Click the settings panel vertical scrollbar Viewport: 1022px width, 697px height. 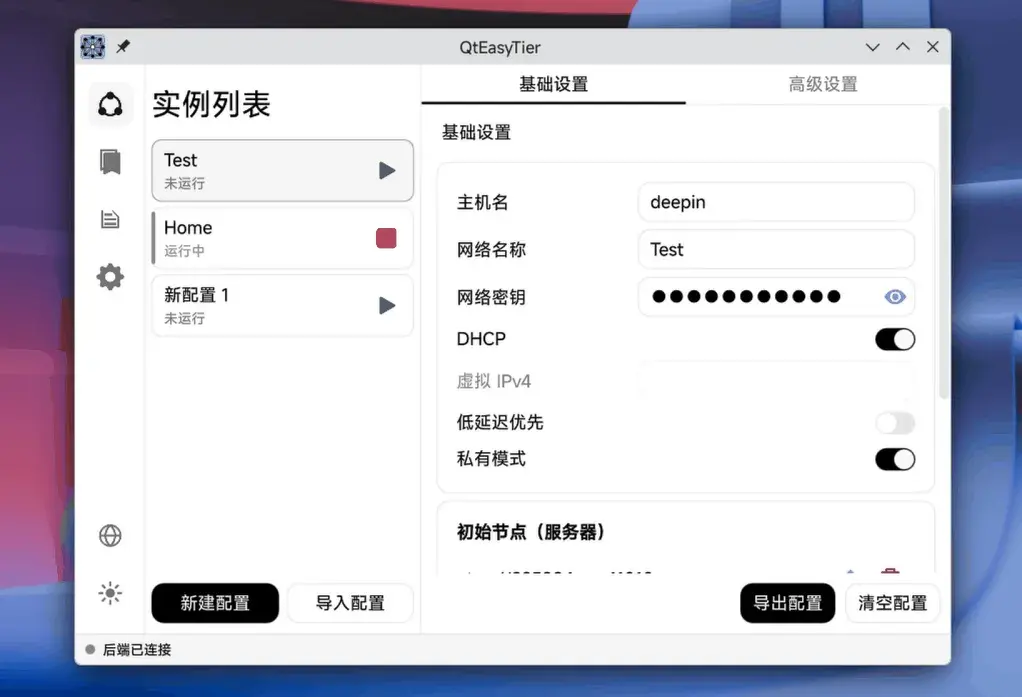tap(943, 254)
